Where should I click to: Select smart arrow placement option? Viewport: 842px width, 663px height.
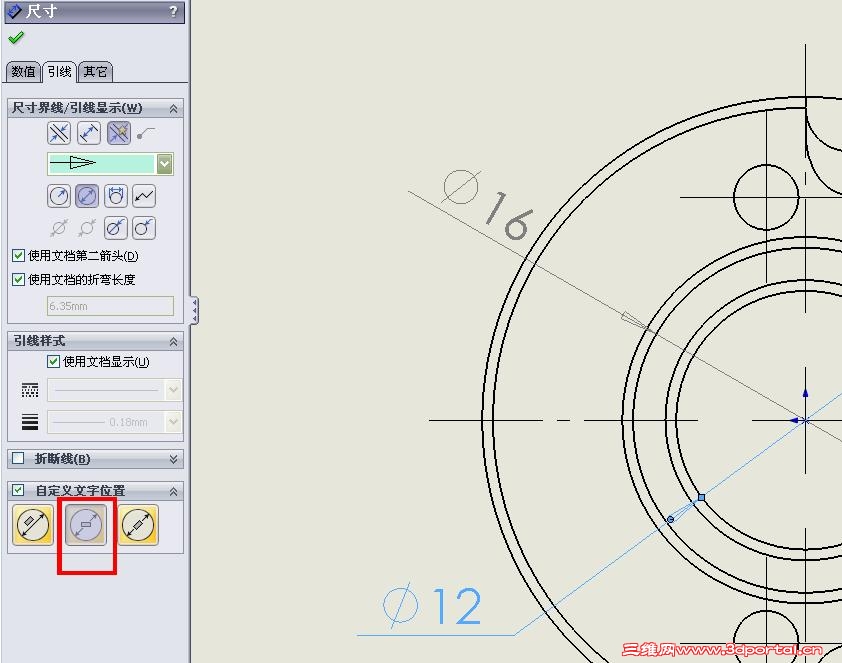pos(119,133)
